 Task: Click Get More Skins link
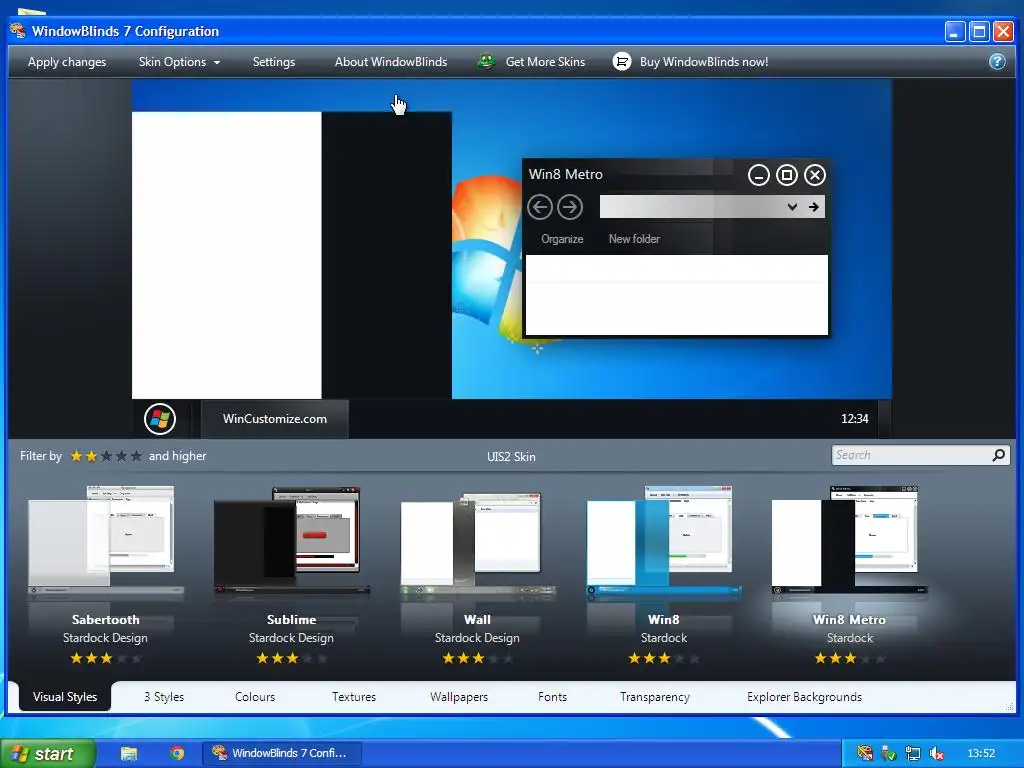tap(545, 62)
